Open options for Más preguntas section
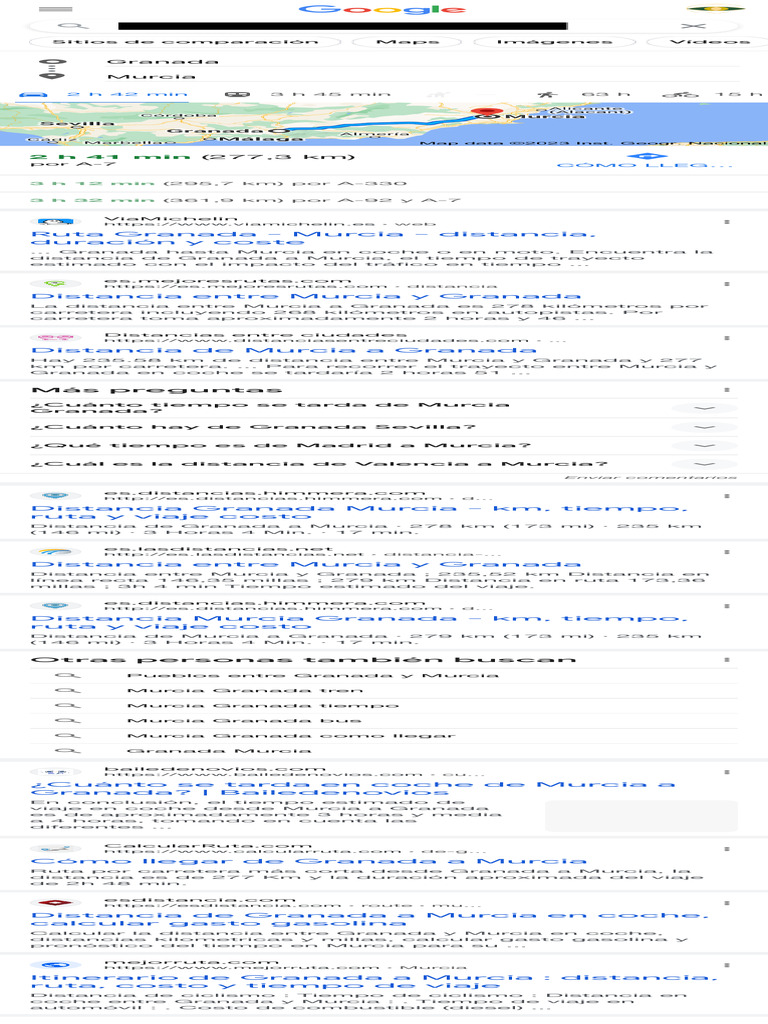The width and height of the screenshot is (768, 1024). point(727,390)
